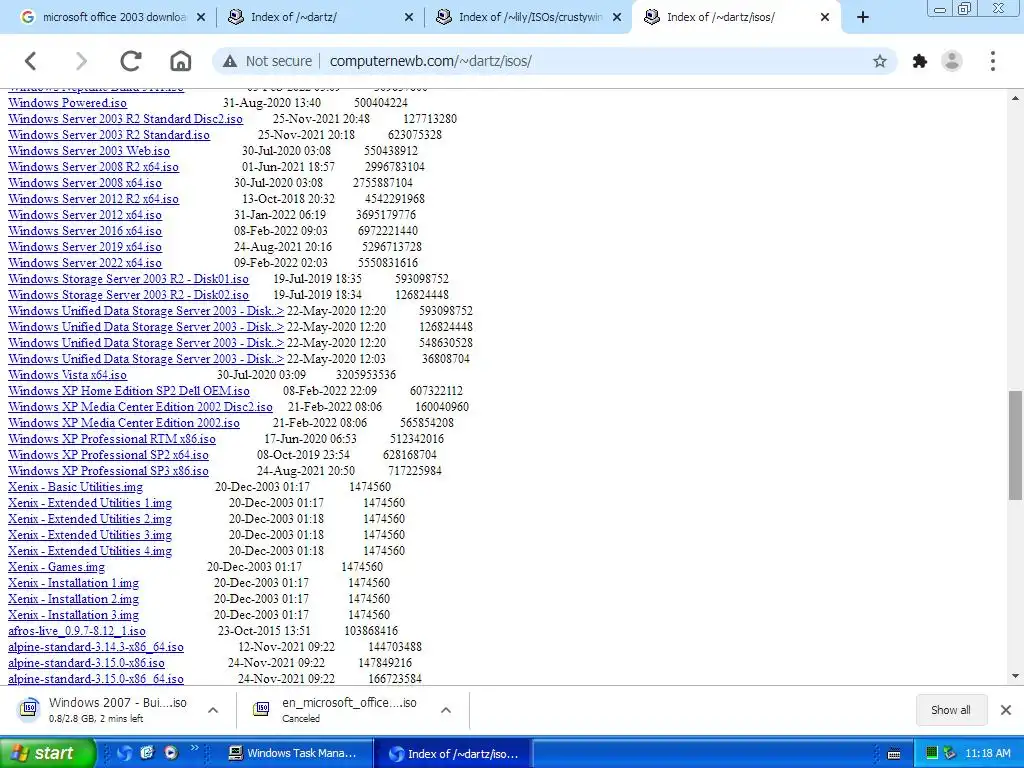
Task: Close the microsoft office 2003 download tab
Action: 201,18
